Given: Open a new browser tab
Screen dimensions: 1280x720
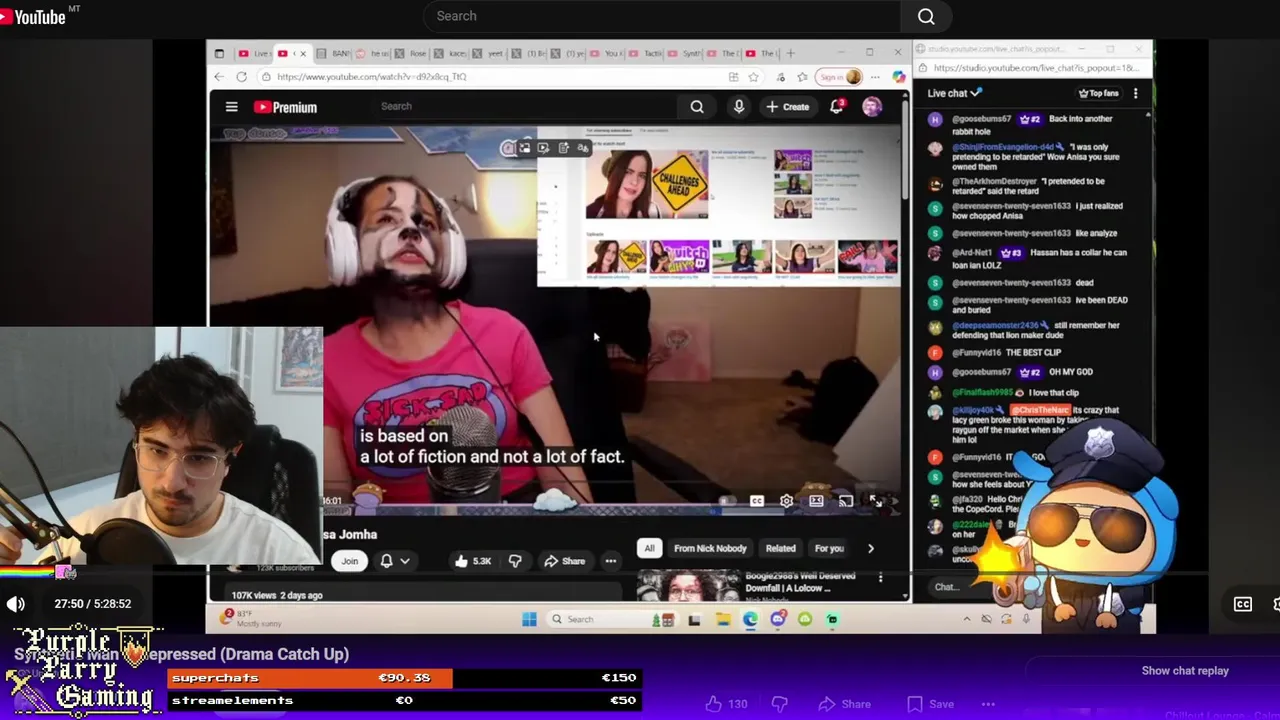Looking at the screenshot, I should pyautogui.click(x=790, y=53).
